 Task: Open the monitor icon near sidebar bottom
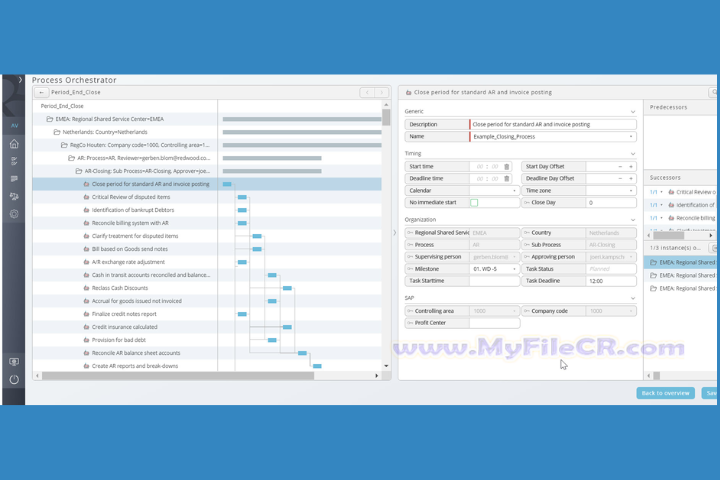[x=14, y=362]
